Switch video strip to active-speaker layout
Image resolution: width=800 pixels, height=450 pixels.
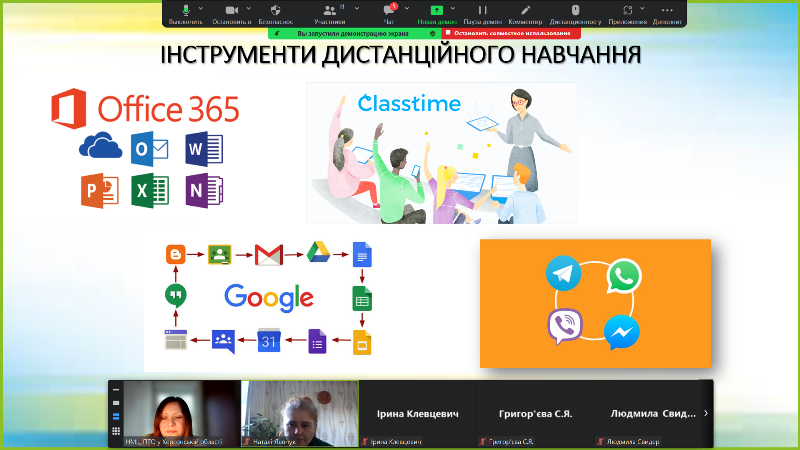click(x=116, y=403)
